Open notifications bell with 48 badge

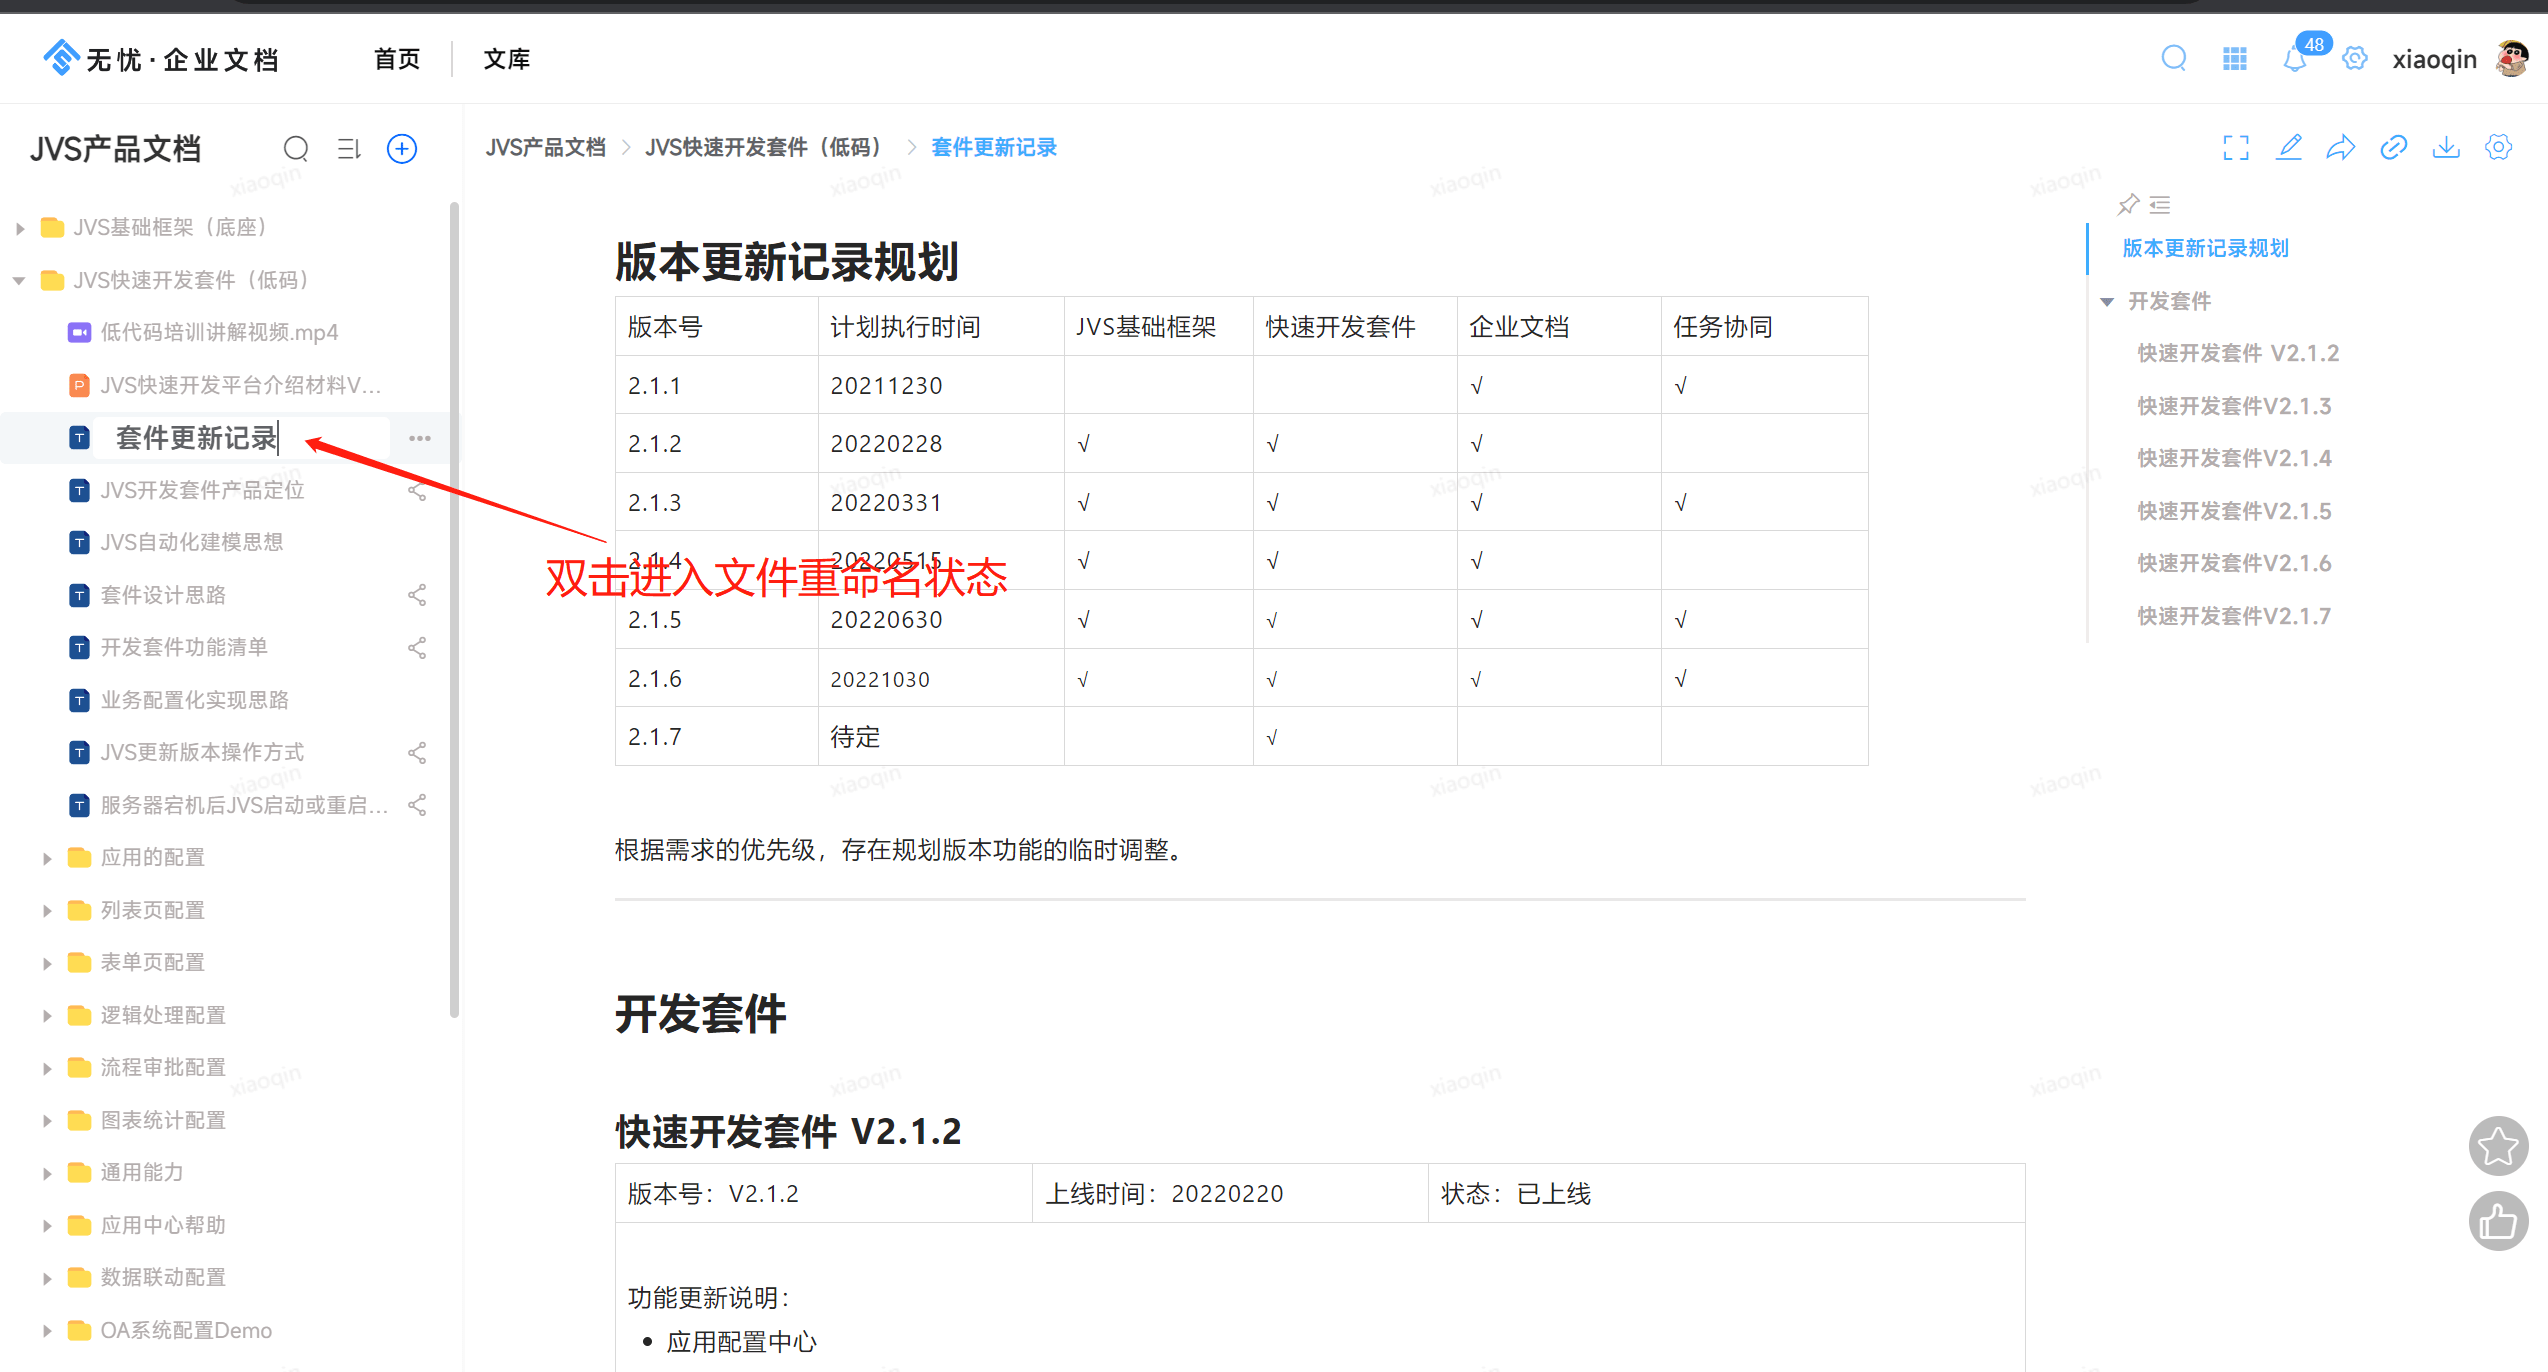point(2295,59)
